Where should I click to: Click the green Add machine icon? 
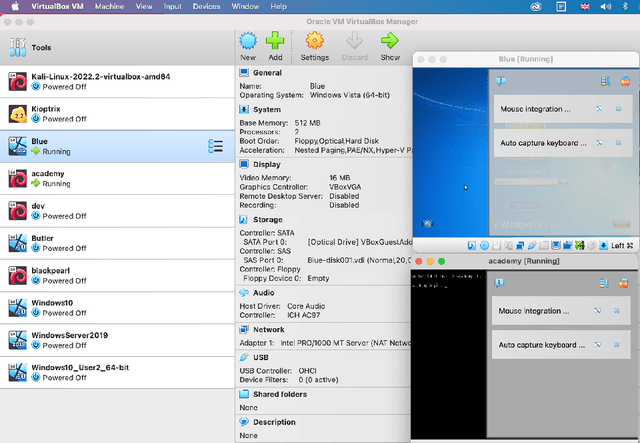[x=274, y=42]
